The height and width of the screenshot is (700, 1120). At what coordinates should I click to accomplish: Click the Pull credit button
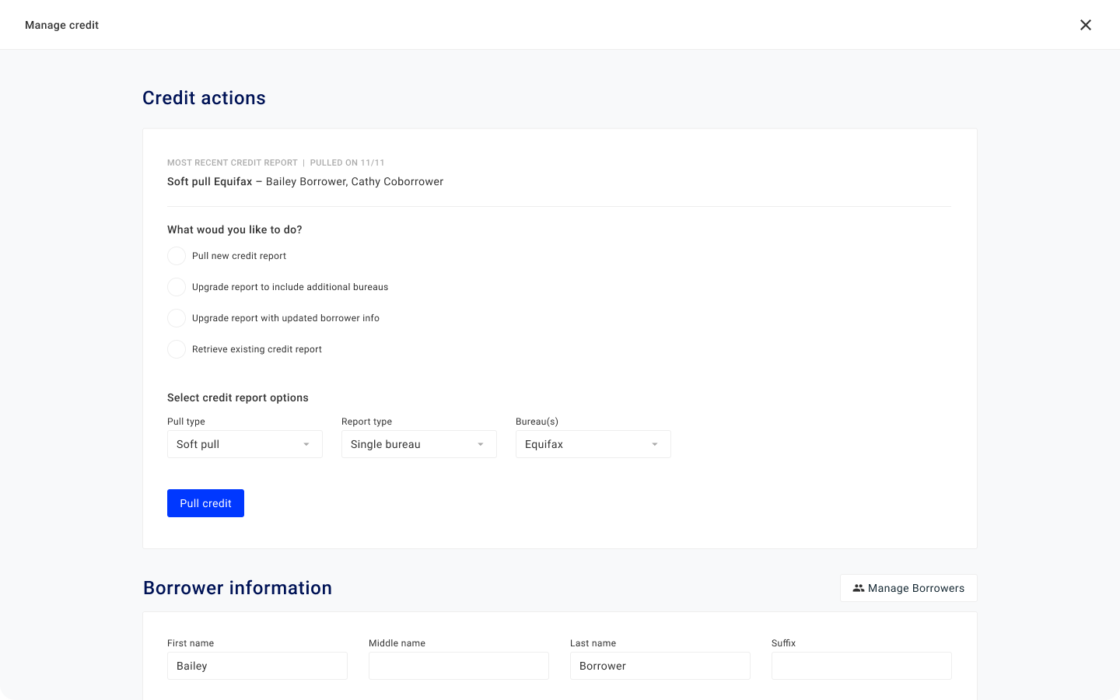point(205,503)
